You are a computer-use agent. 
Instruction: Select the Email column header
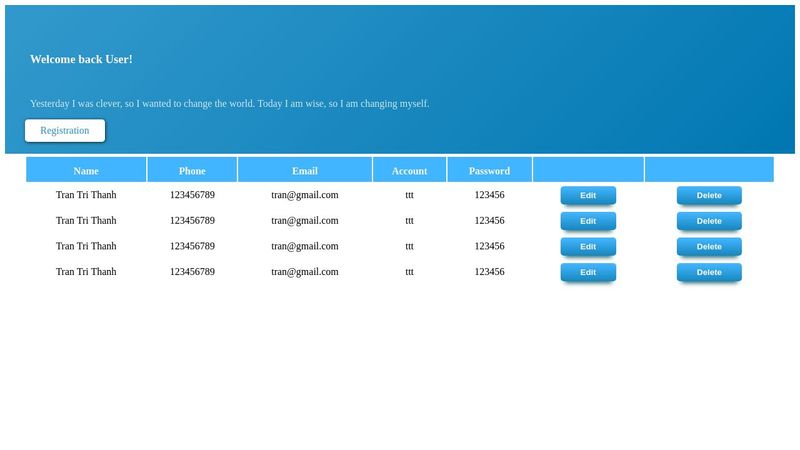pos(305,170)
